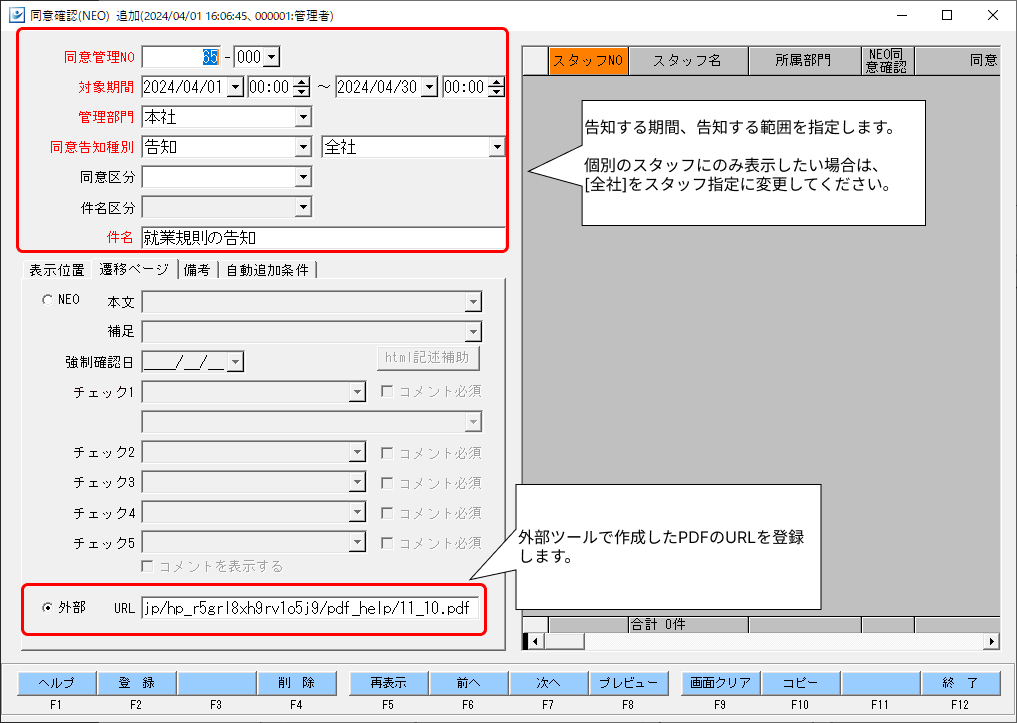
Task: Click the プレビュー F8 button
Action: (x=628, y=683)
